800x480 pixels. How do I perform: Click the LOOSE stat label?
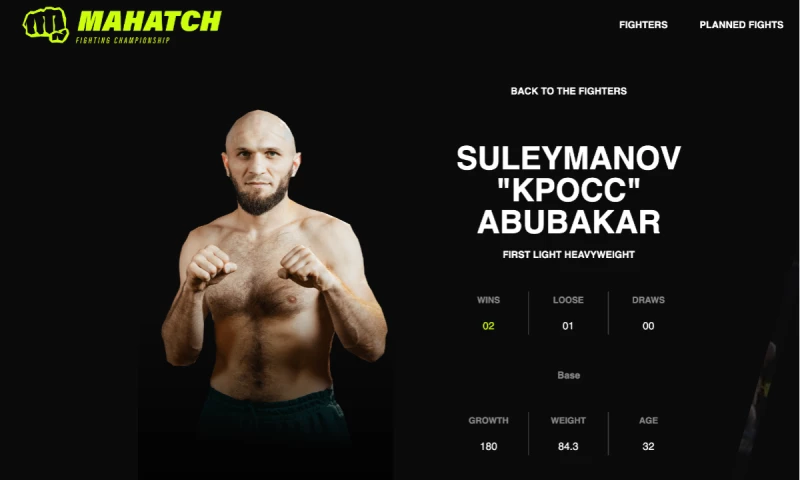(568, 300)
